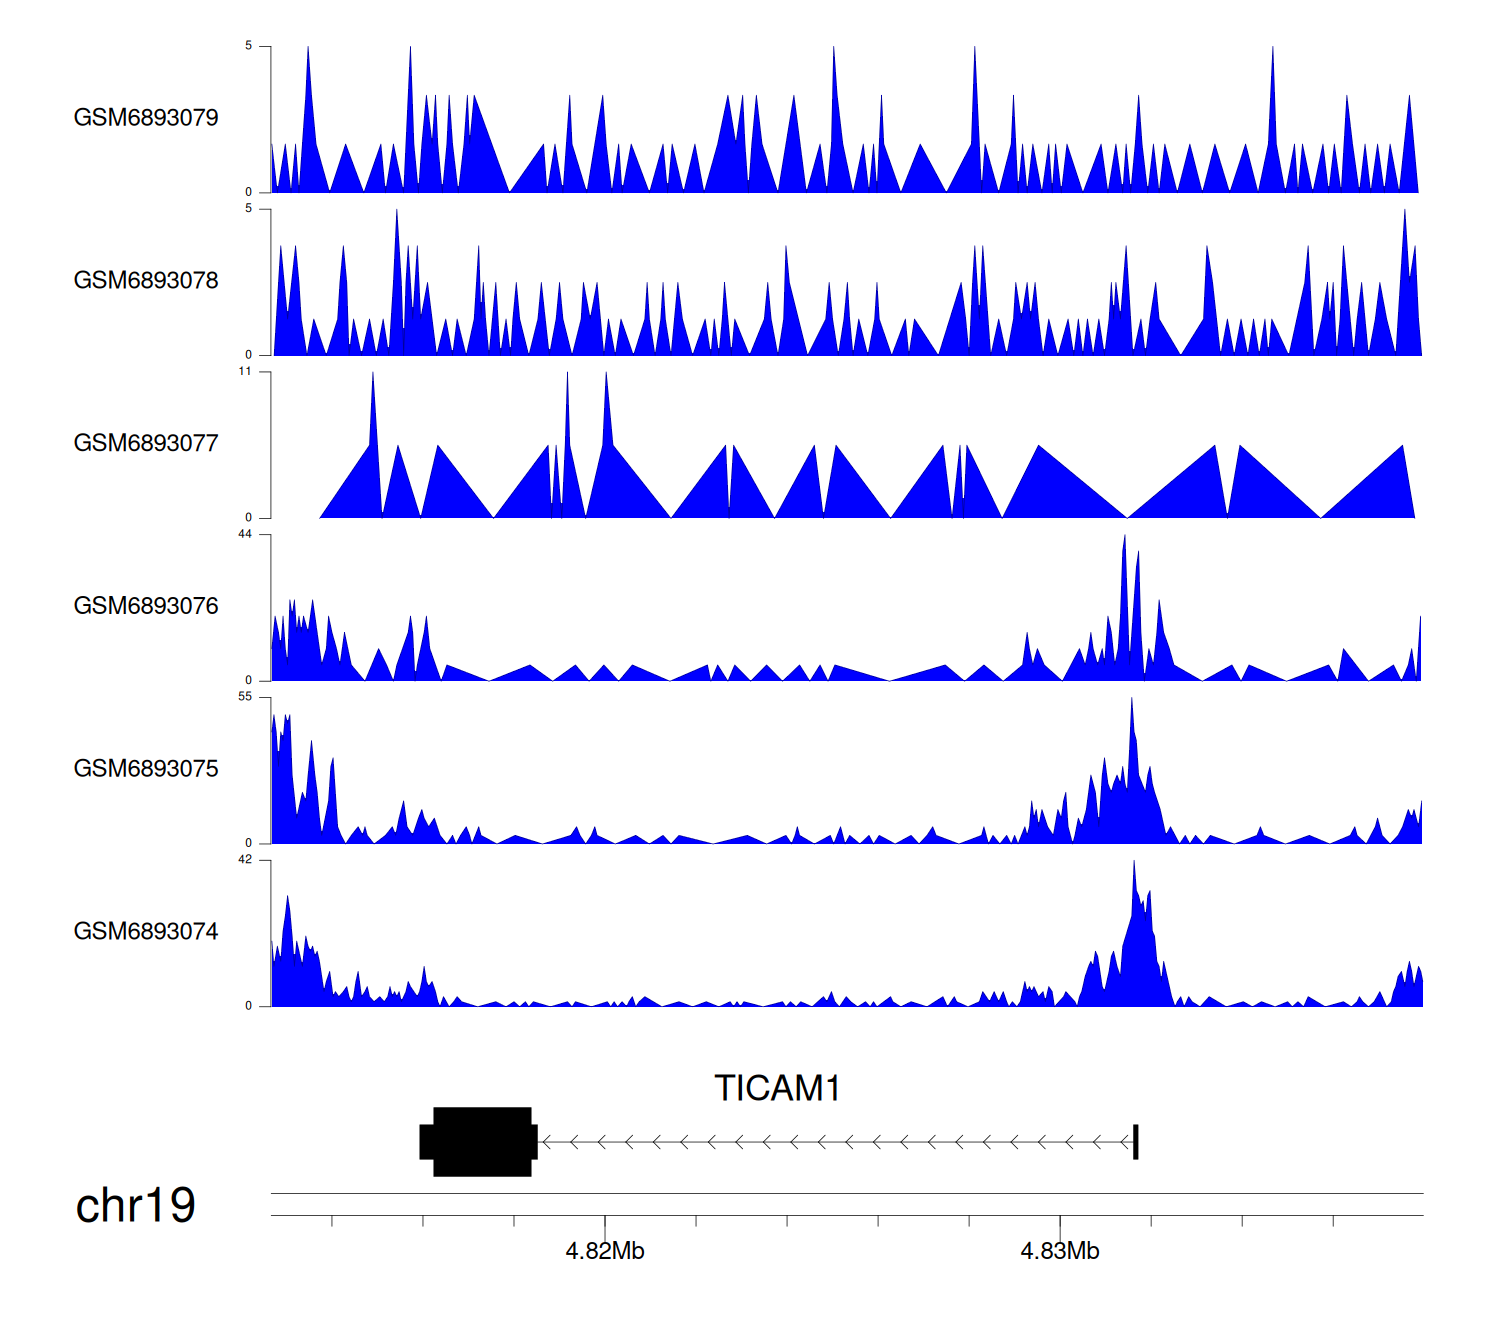This screenshot has height=1320, width=1500.
Task: Select the GSM6893076 track label
Action: click(146, 607)
